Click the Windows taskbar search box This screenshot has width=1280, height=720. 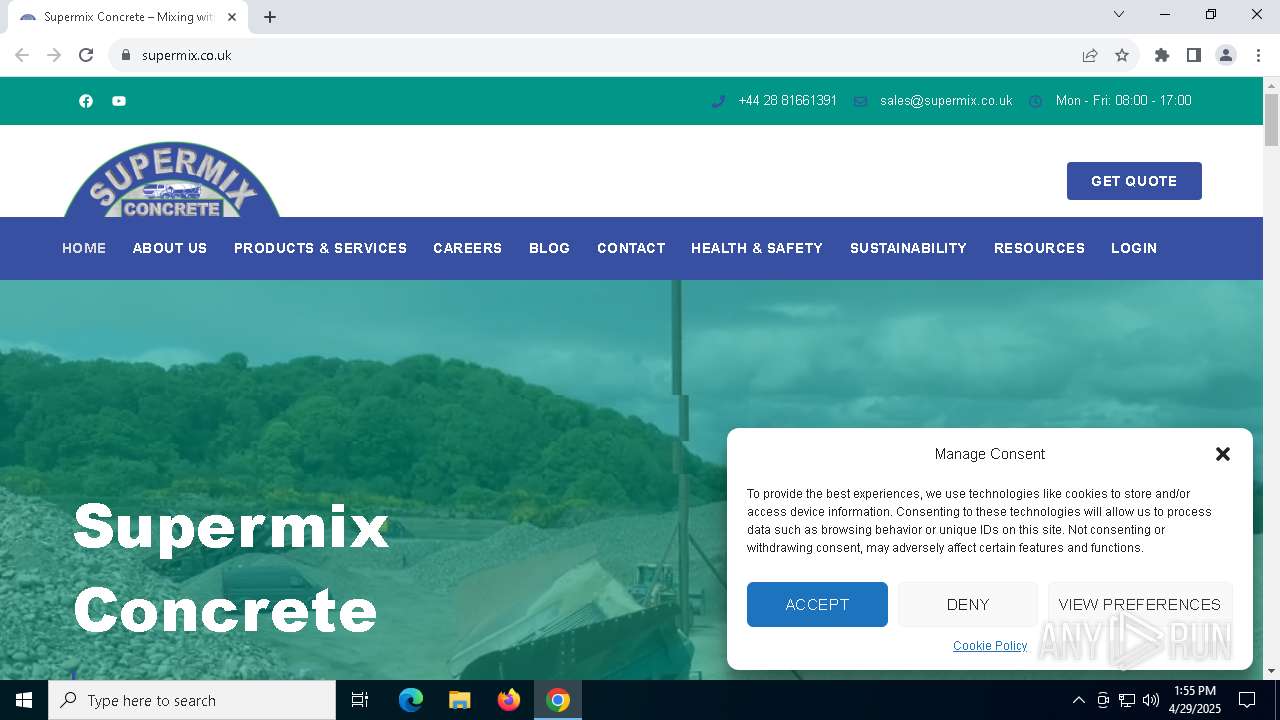click(x=192, y=700)
